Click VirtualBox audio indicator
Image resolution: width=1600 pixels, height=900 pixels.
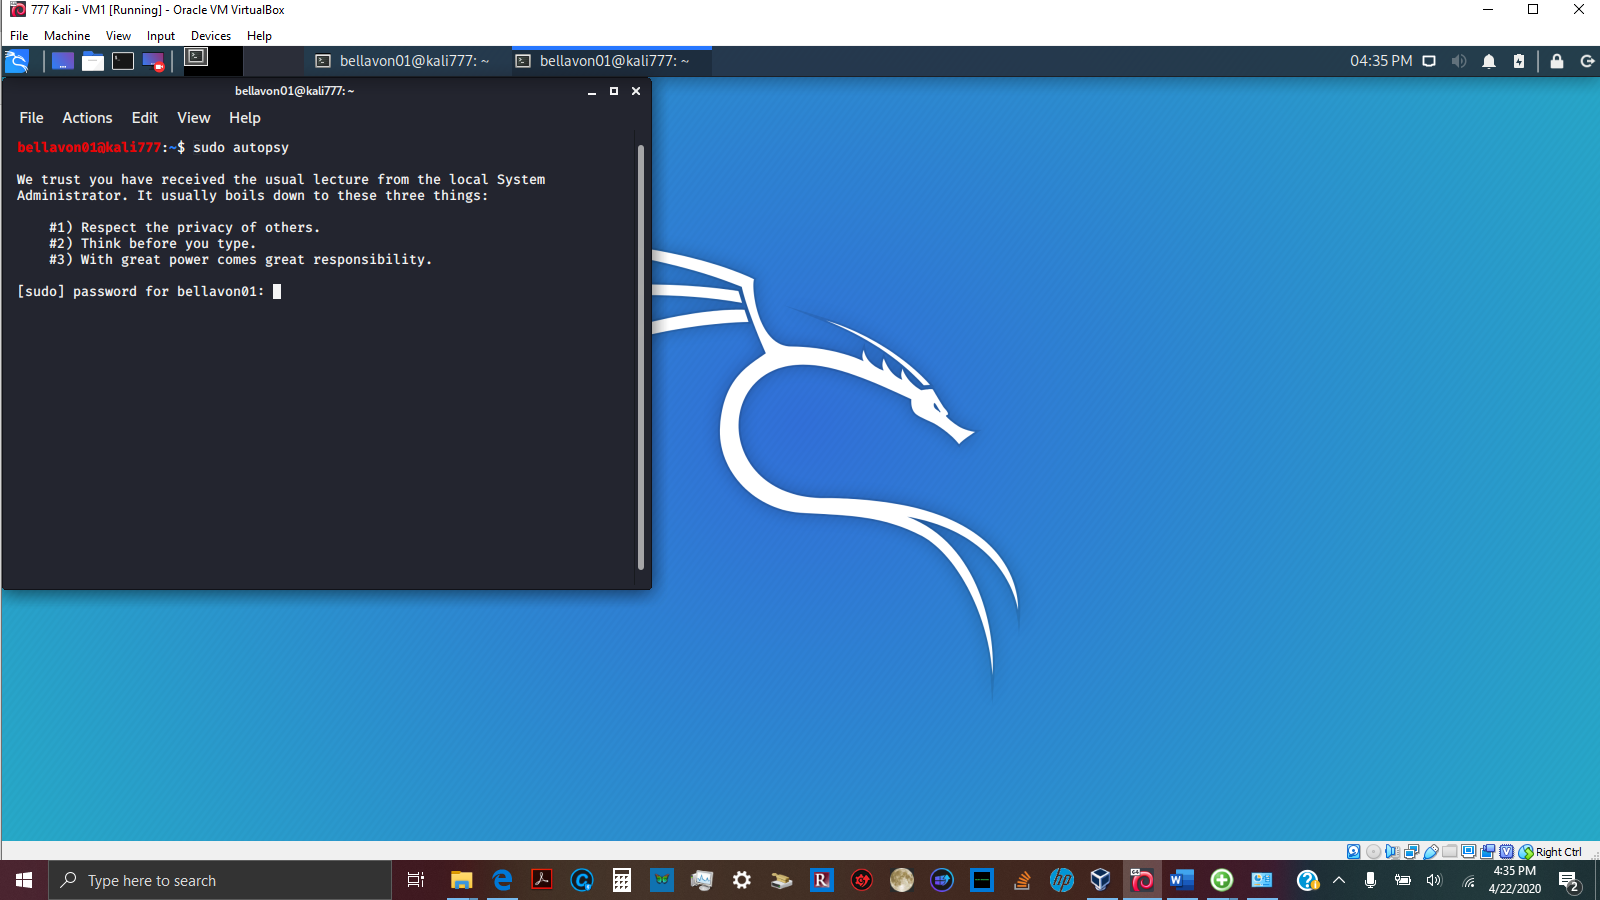tap(1392, 852)
